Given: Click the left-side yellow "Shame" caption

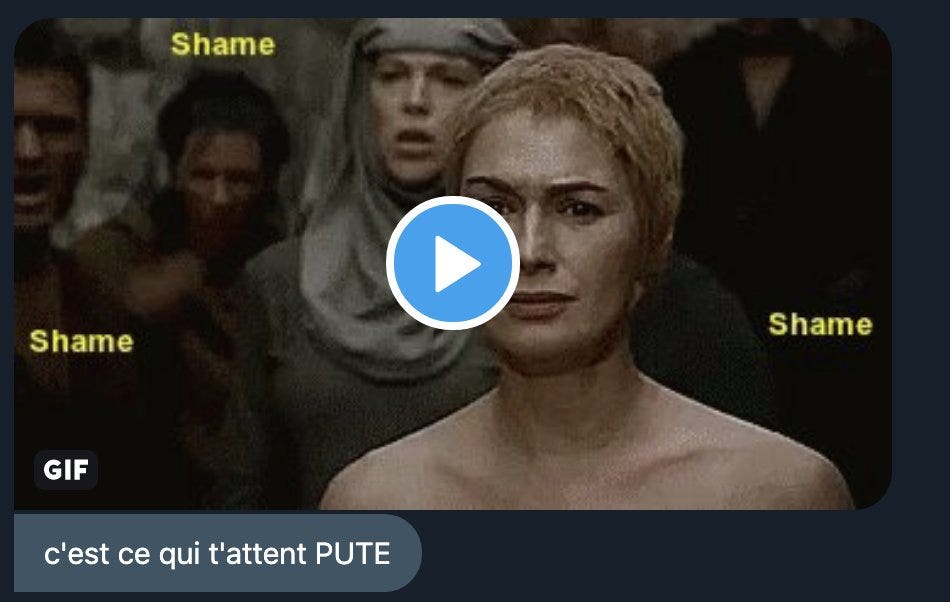Looking at the screenshot, I should tap(81, 341).
